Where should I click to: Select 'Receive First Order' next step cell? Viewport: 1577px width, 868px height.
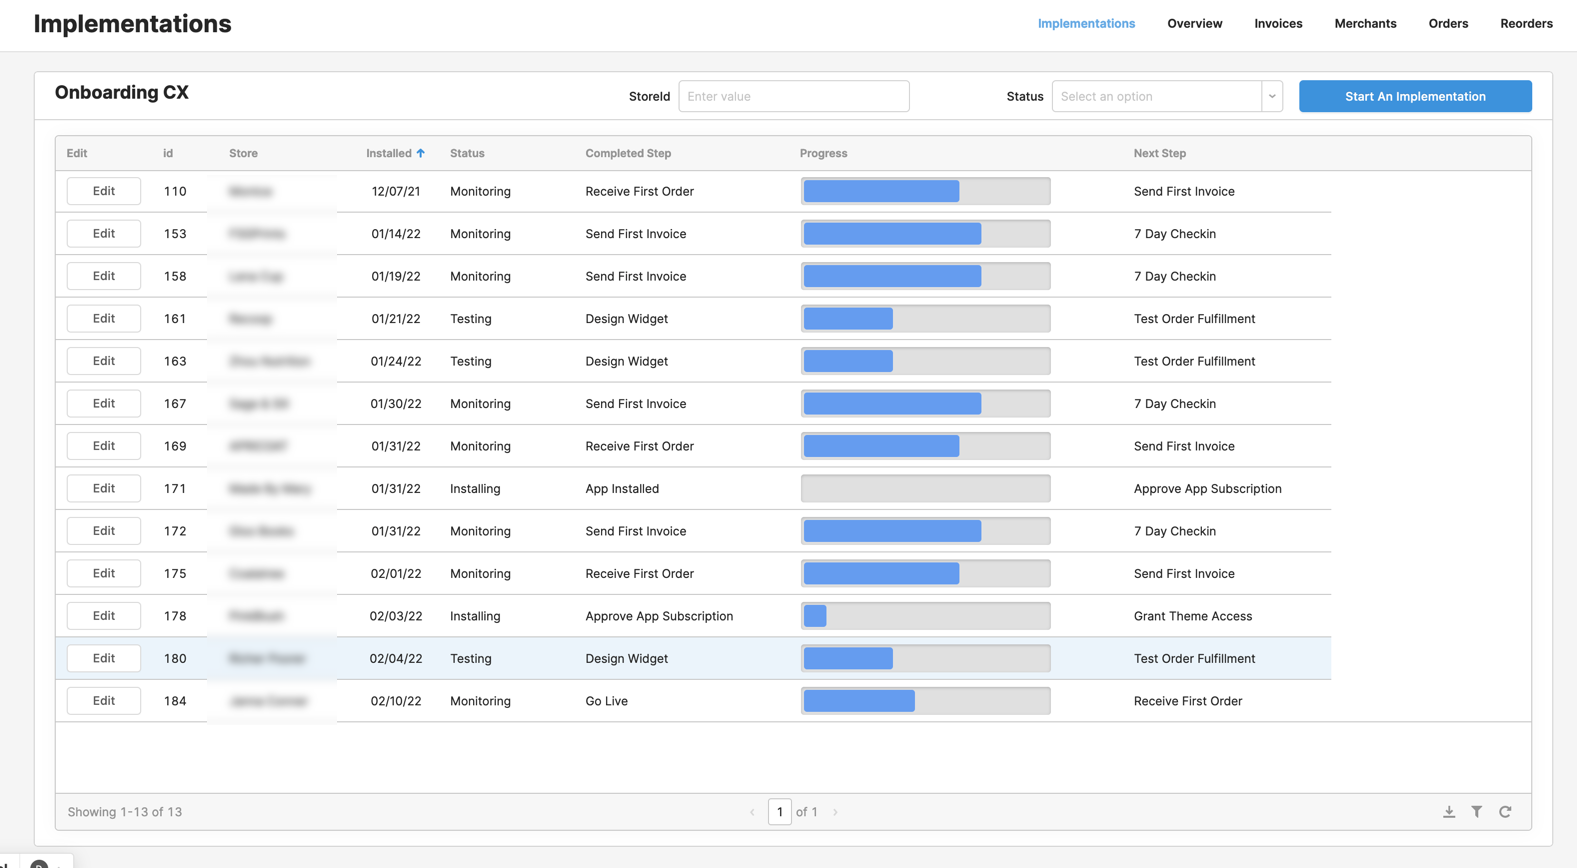(x=1188, y=701)
